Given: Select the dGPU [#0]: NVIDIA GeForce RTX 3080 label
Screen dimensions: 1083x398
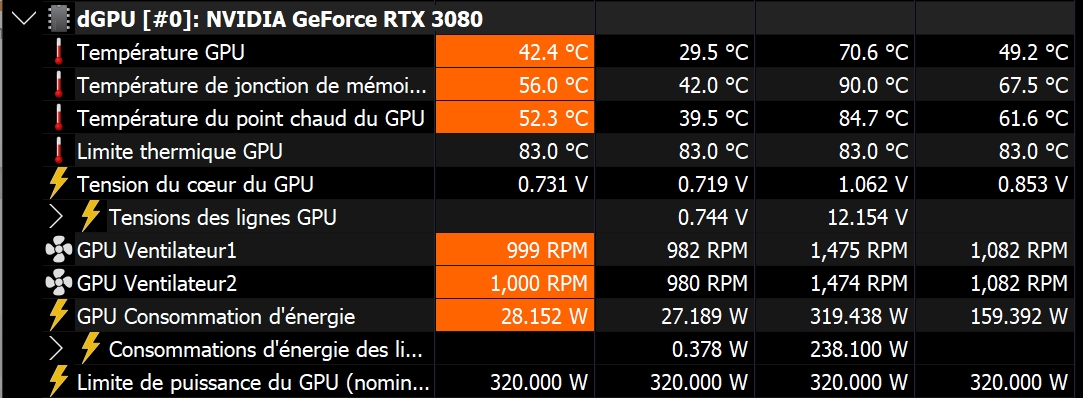Looking at the screenshot, I should point(280,19).
